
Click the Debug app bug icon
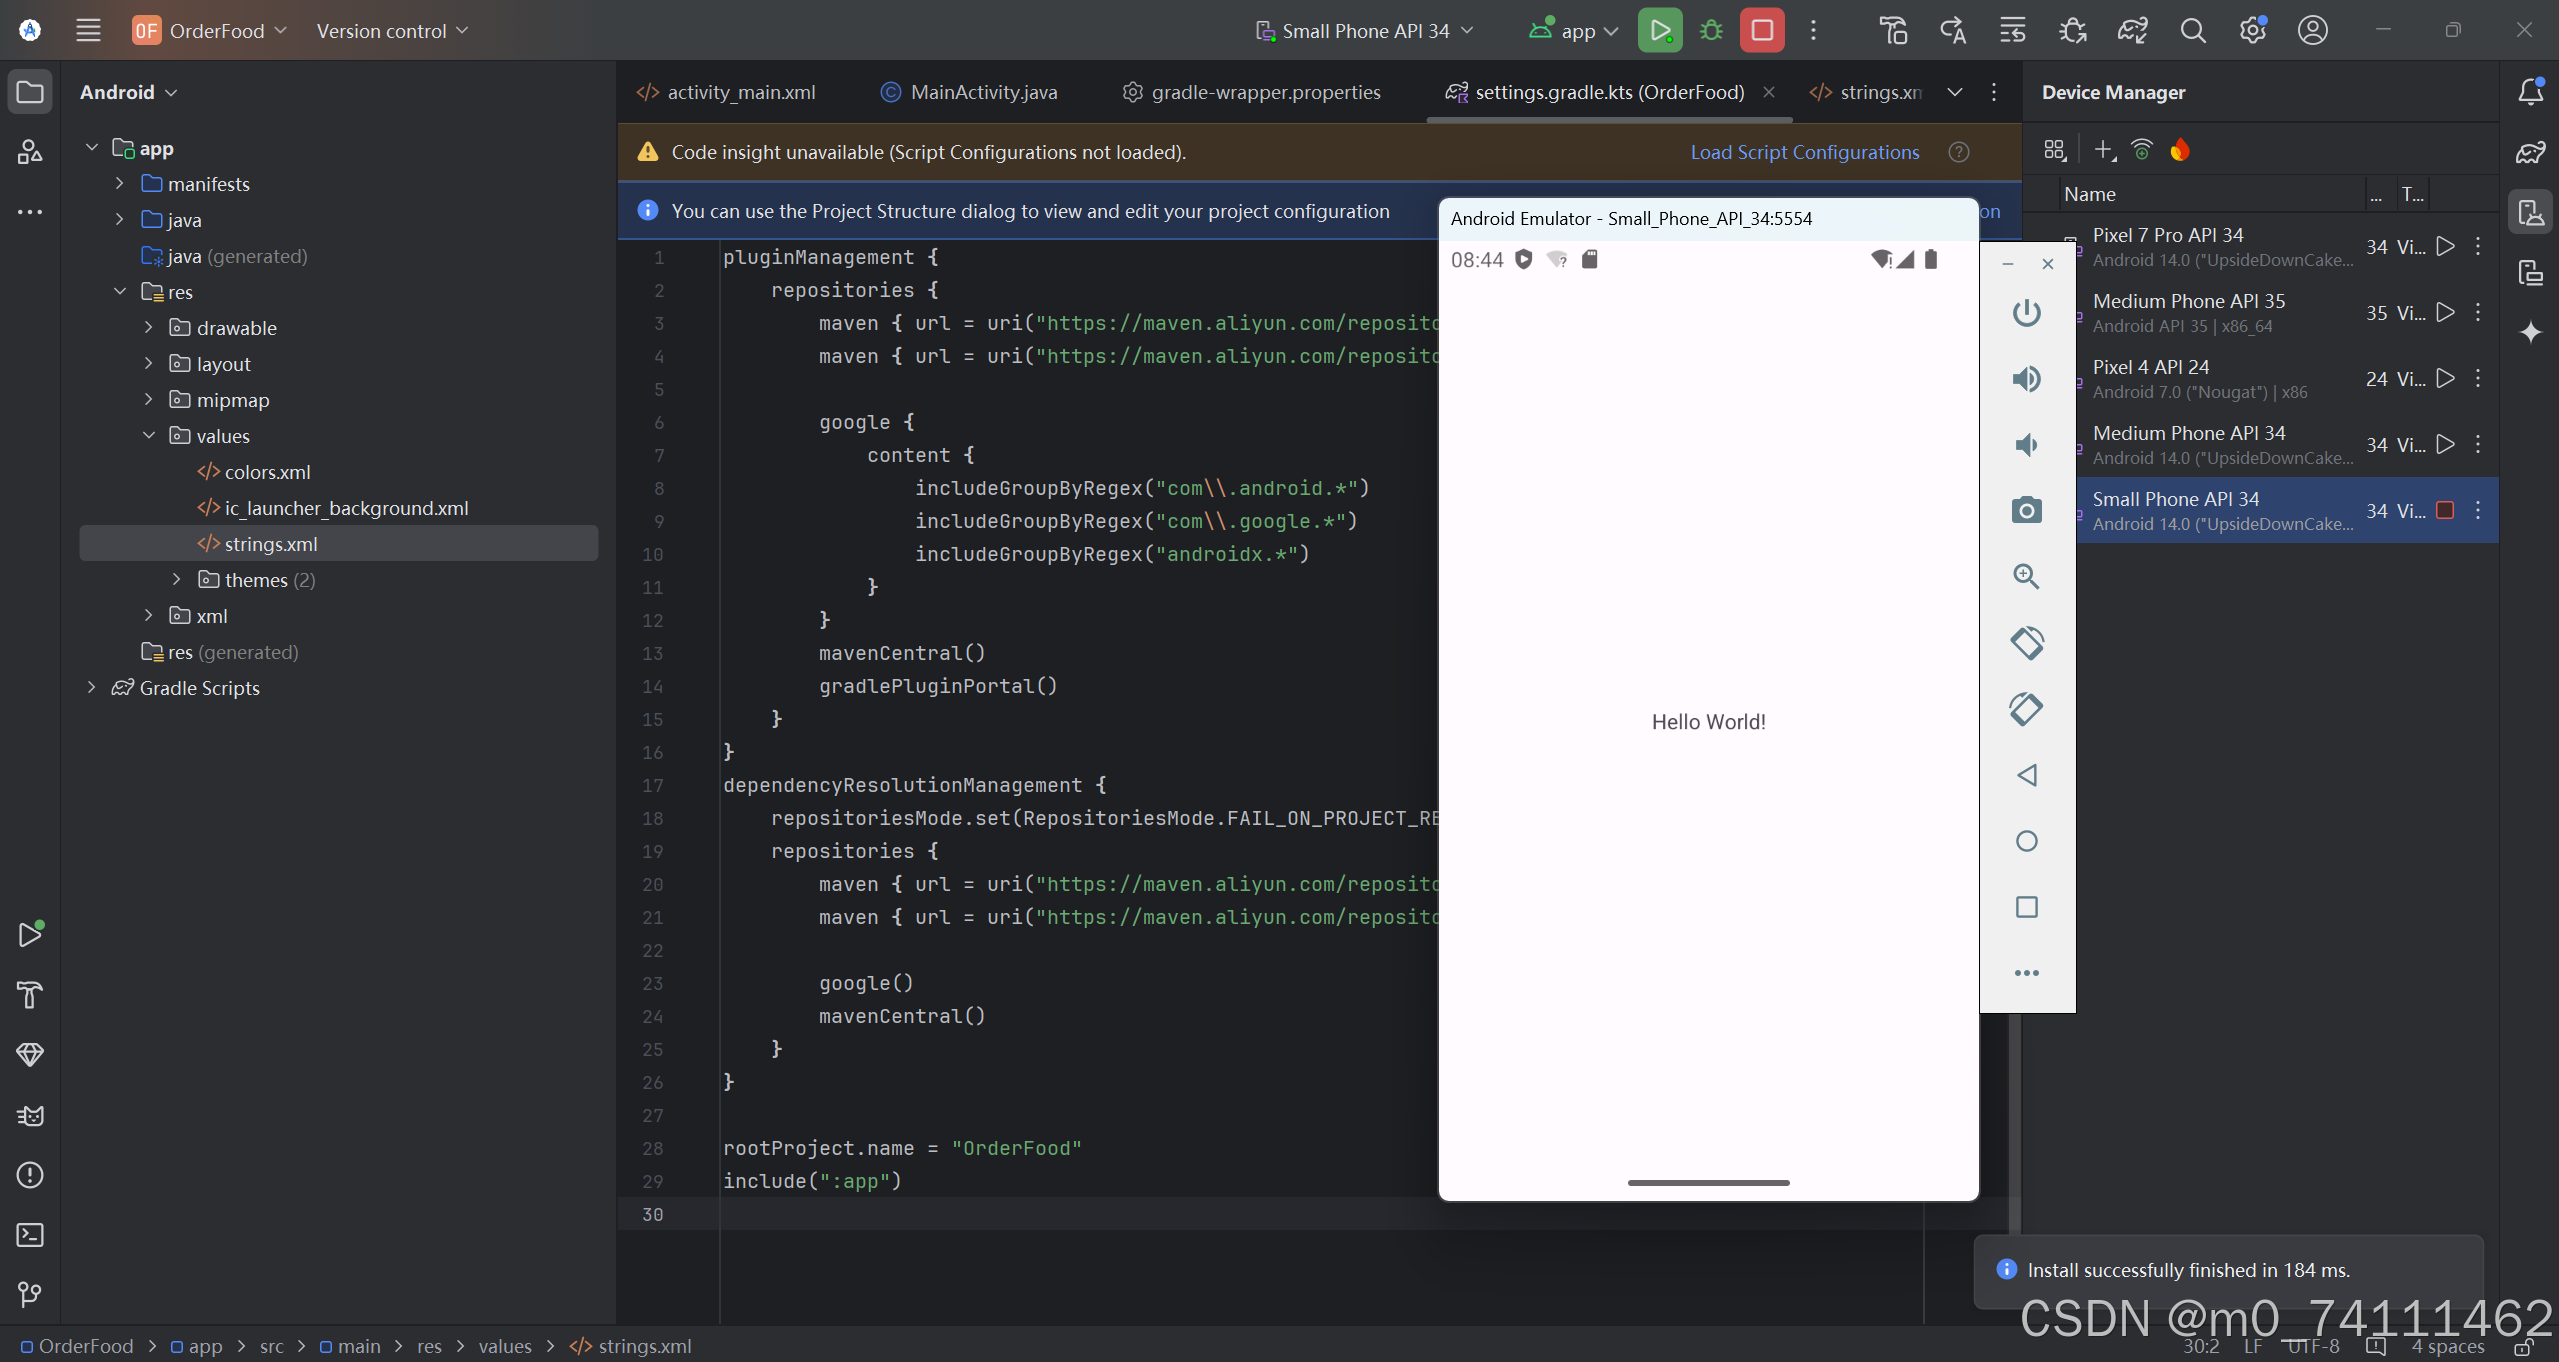pos(1711,30)
